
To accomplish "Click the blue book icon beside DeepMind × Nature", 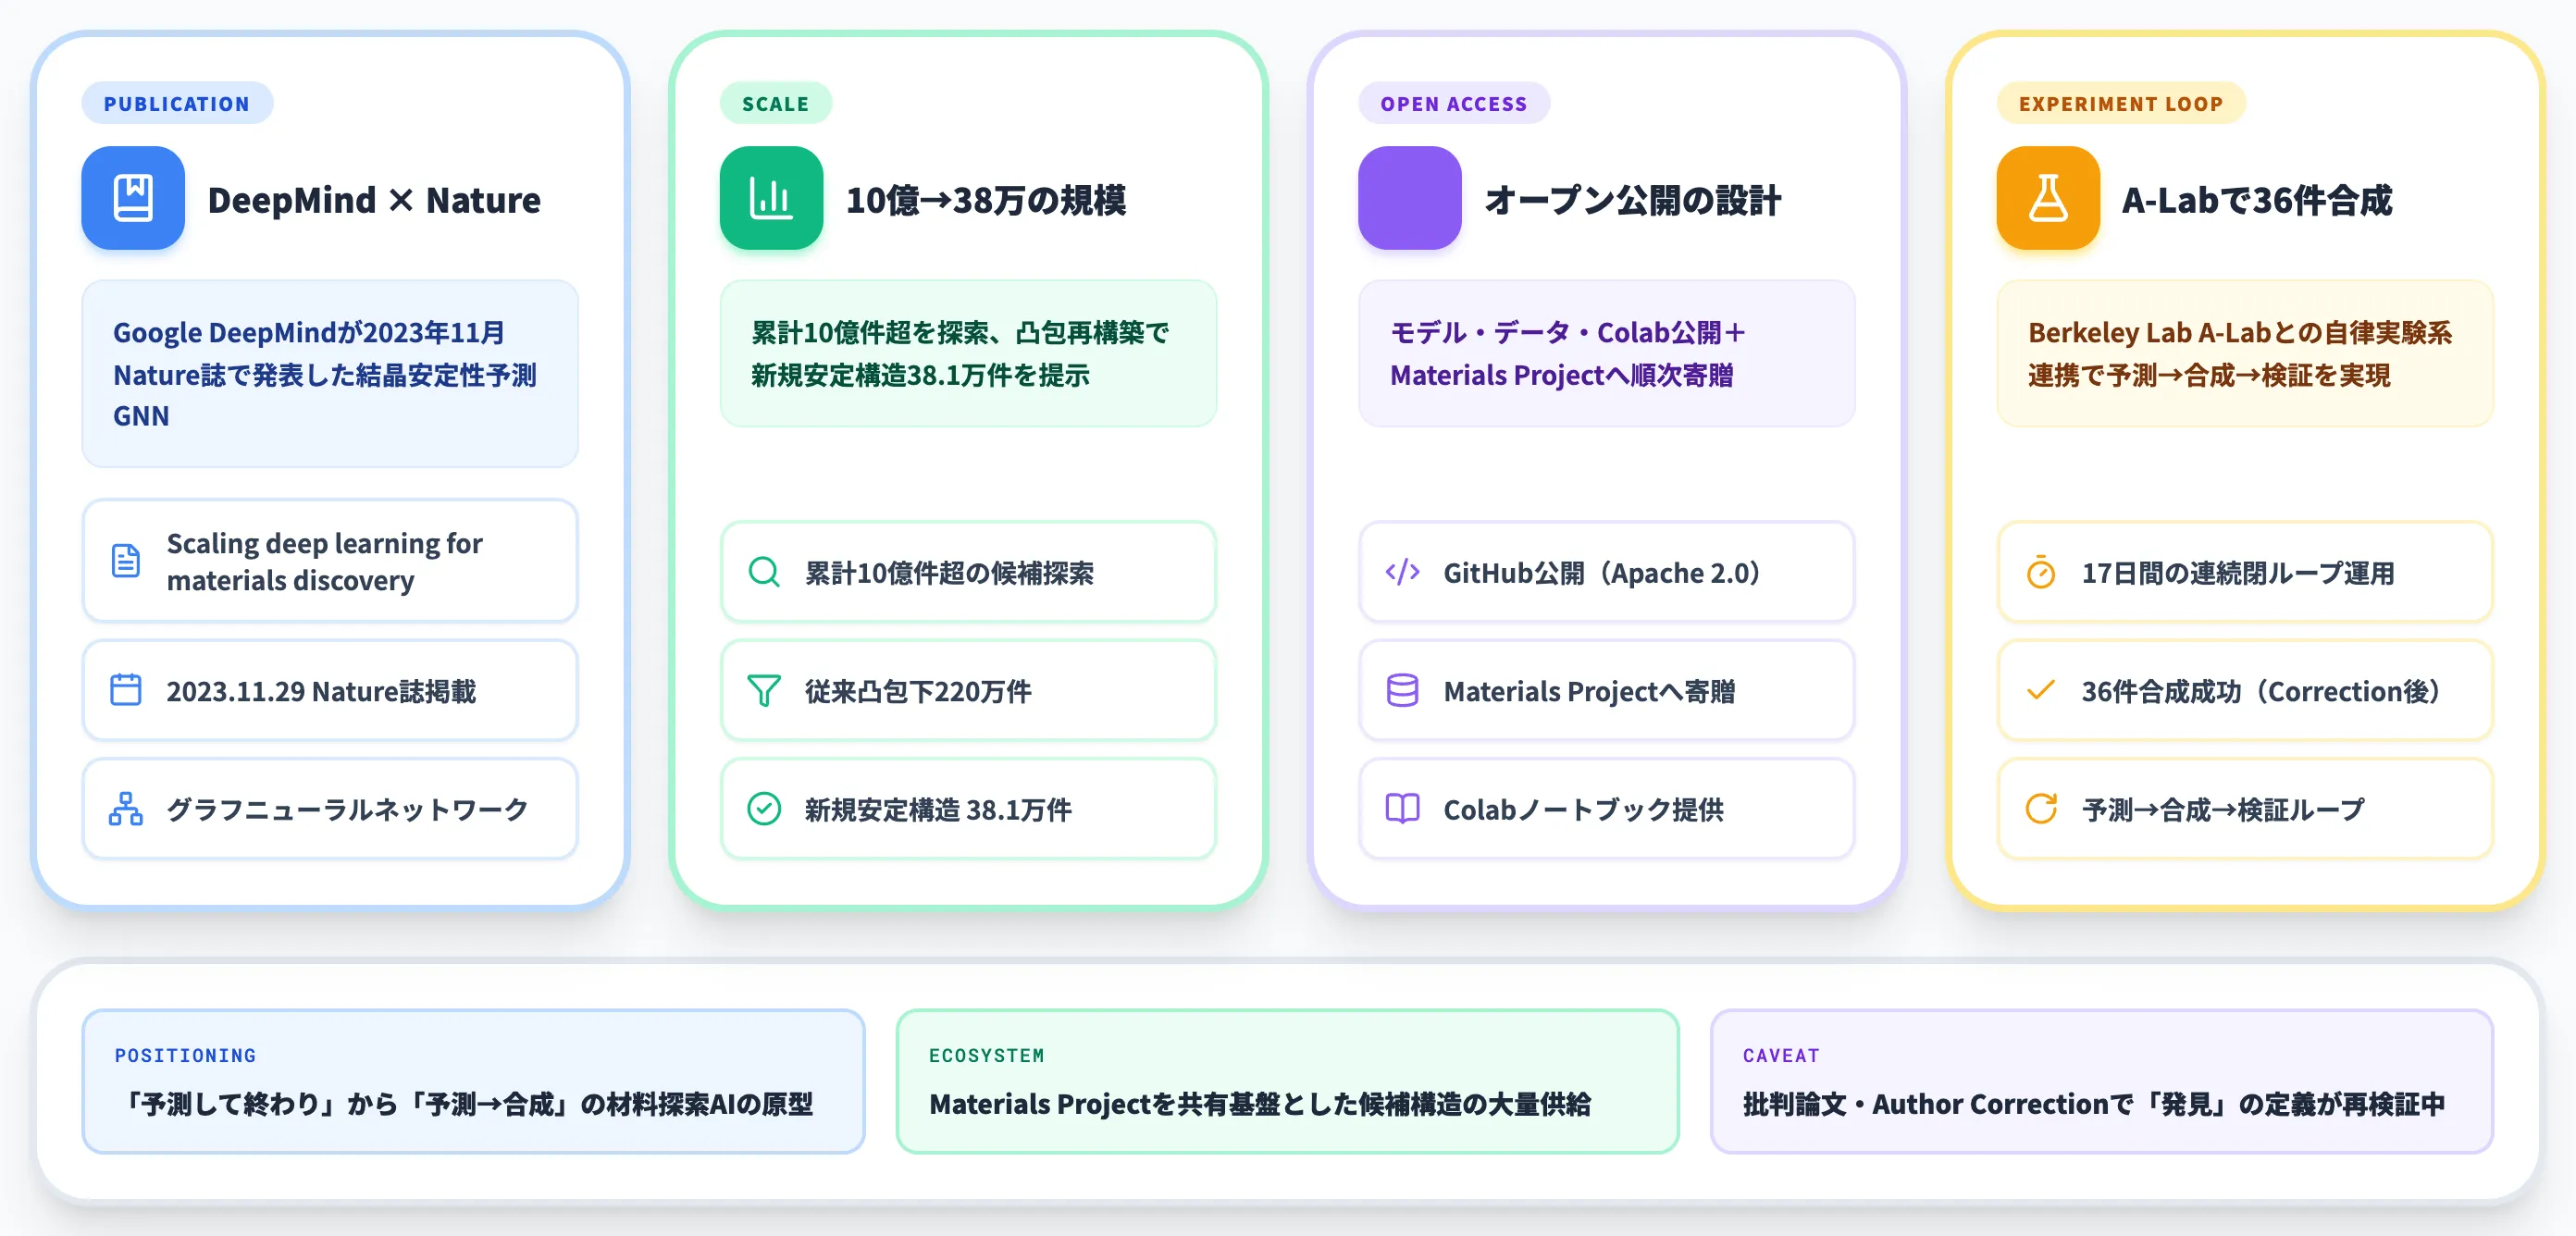I will coord(133,198).
